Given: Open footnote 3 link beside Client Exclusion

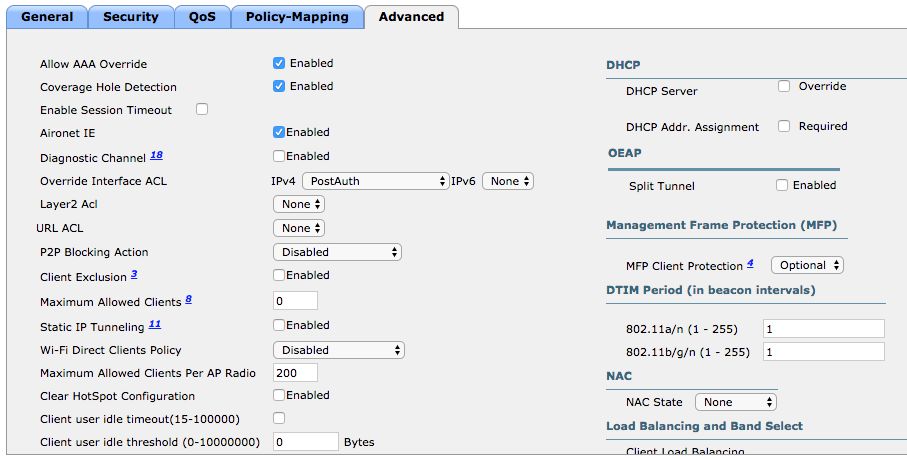Looking at the screenshot, I should (134, 274).
